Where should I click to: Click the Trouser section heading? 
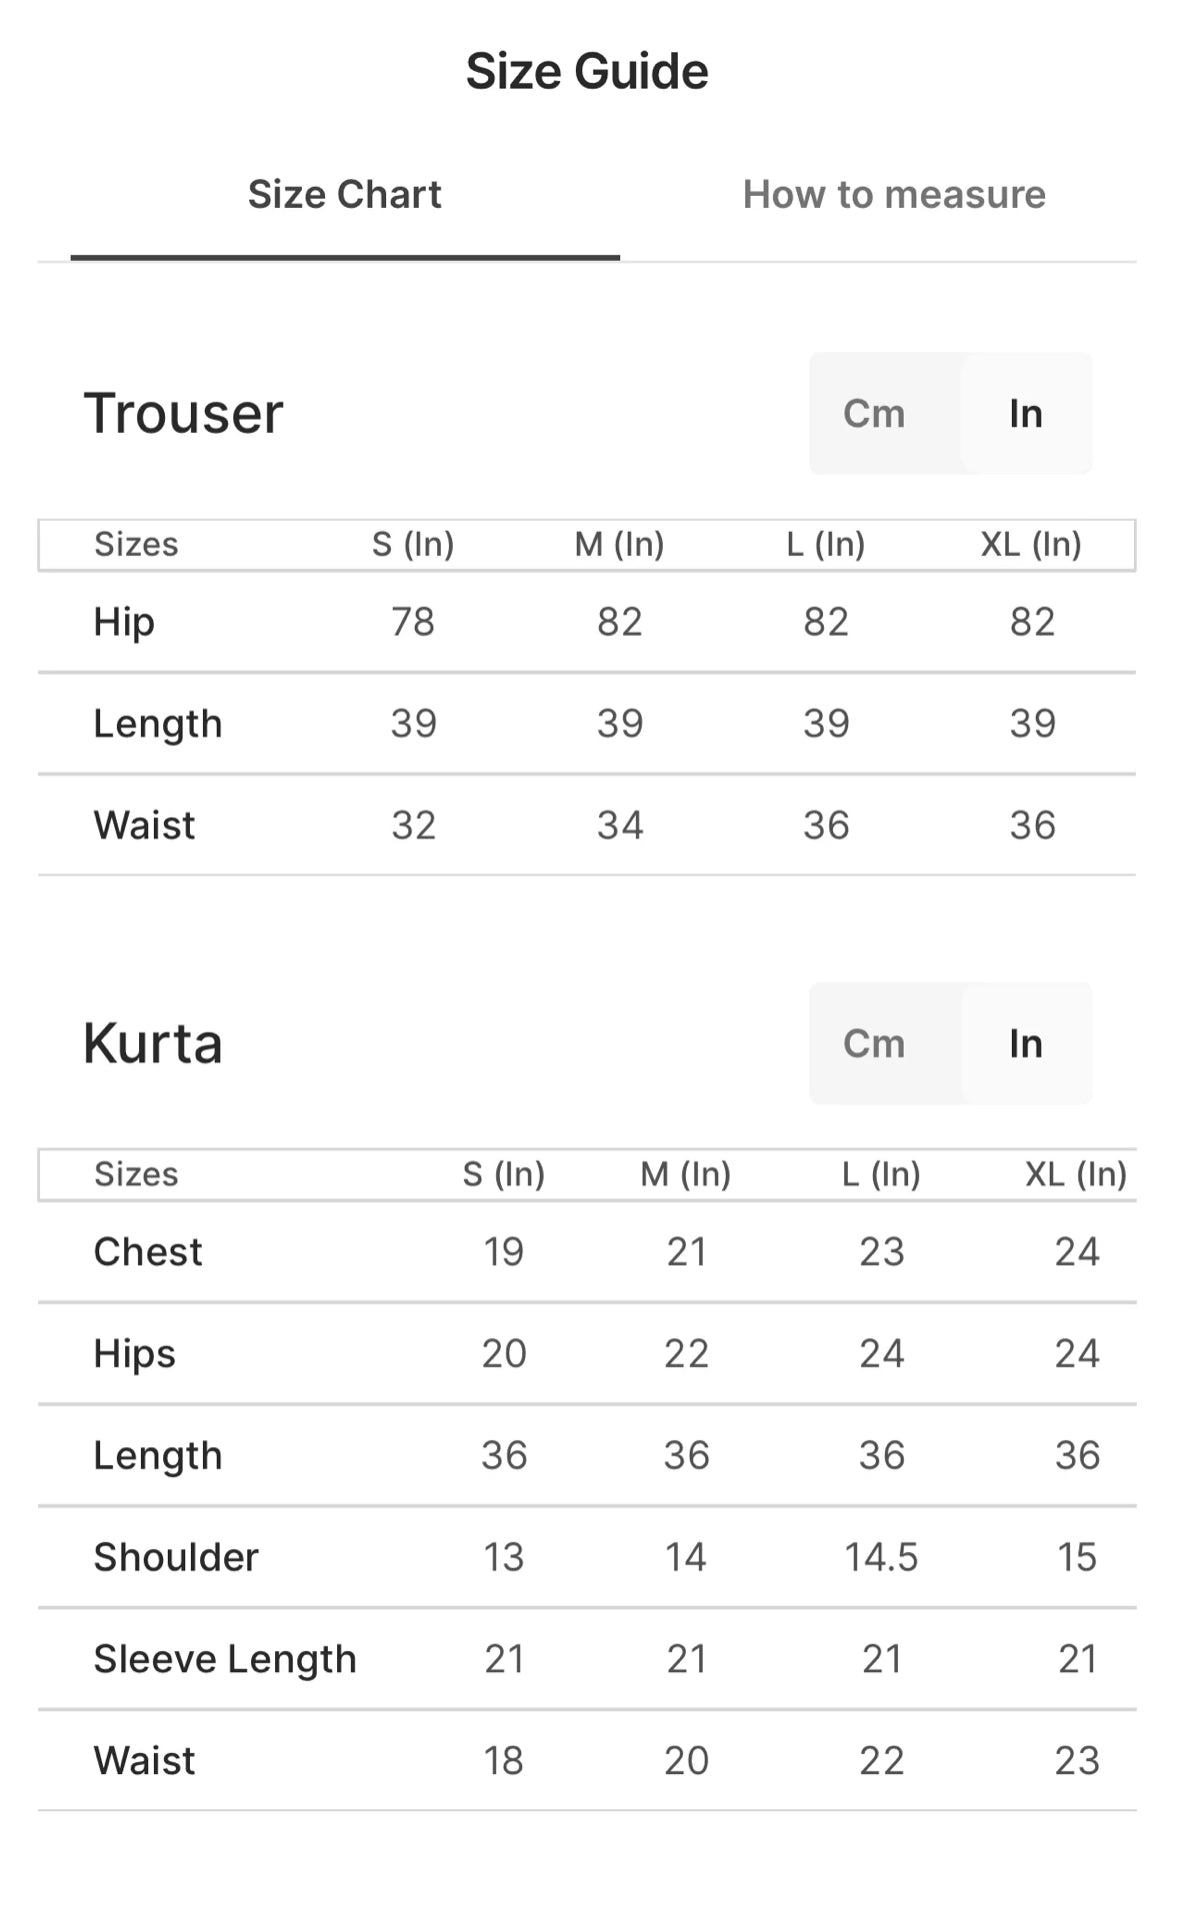[x=184, y=413]
